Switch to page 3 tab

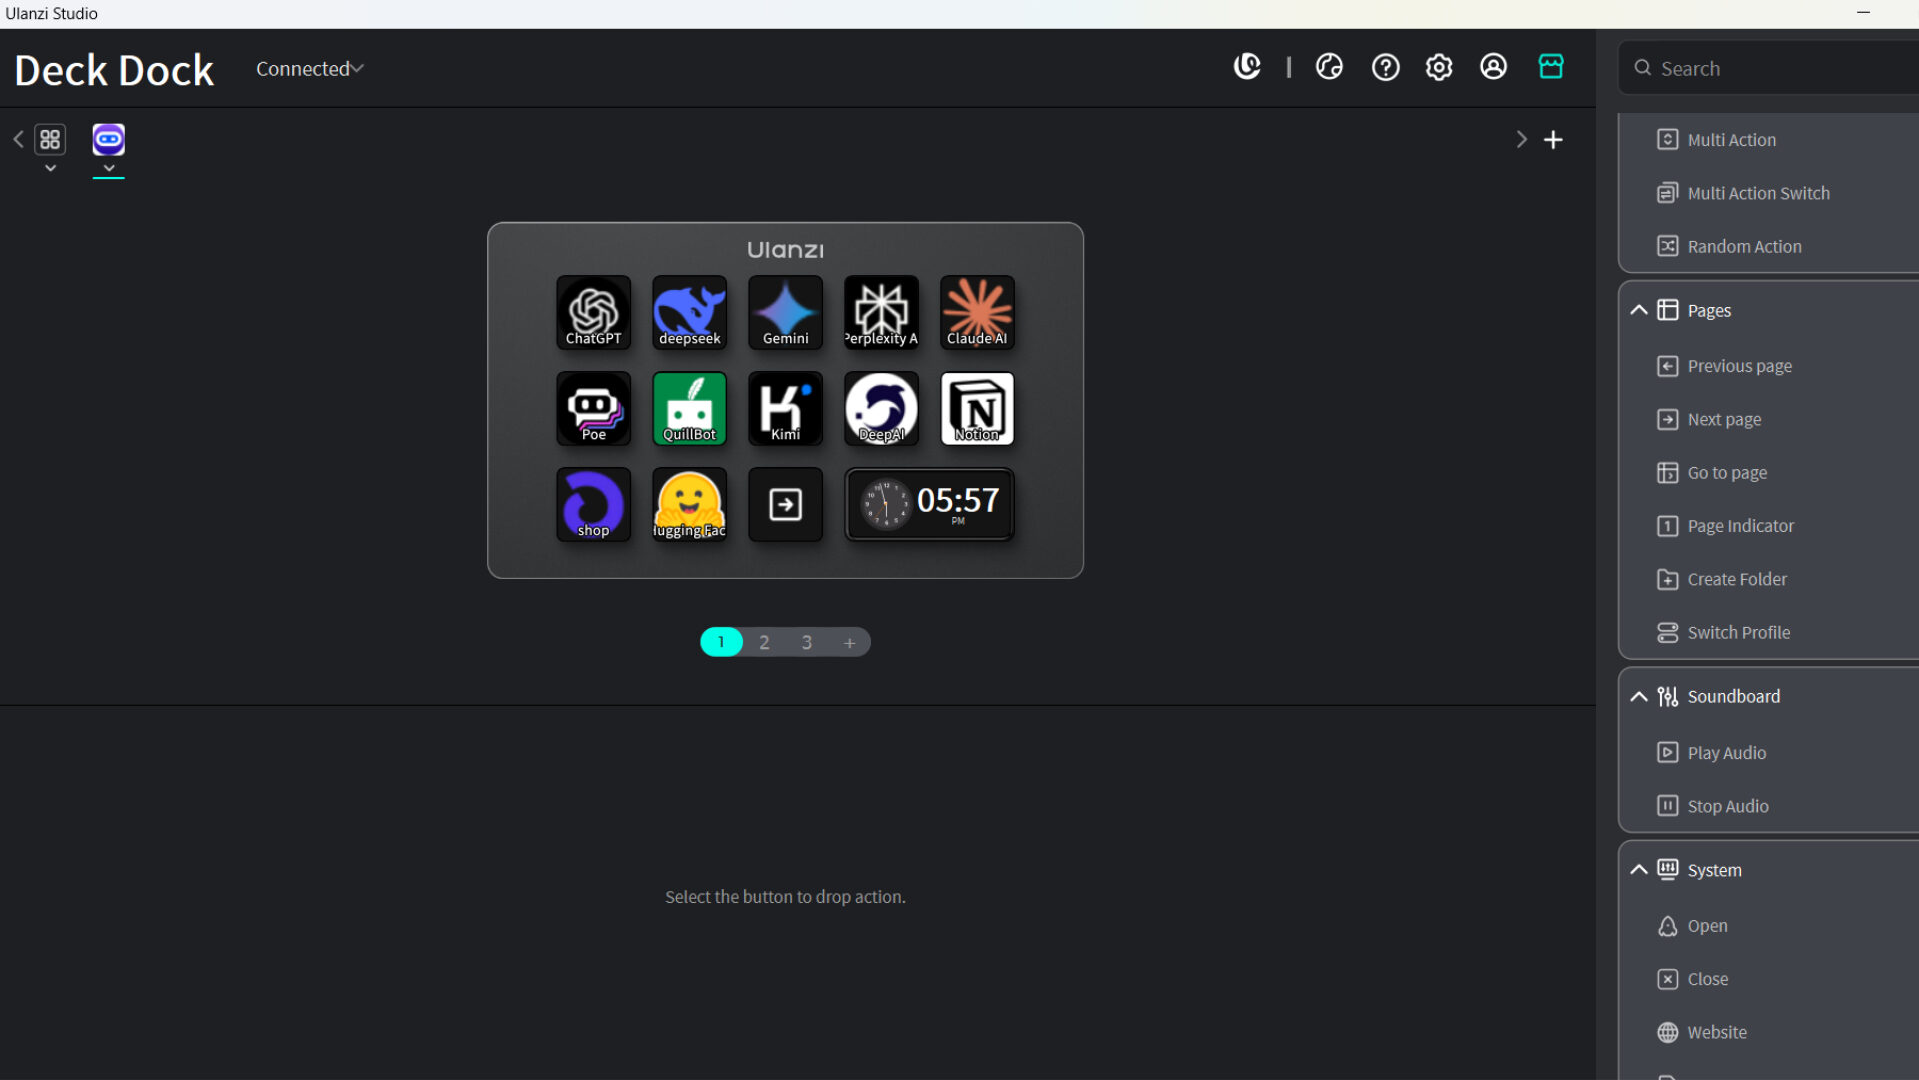[x=807, y=642]
